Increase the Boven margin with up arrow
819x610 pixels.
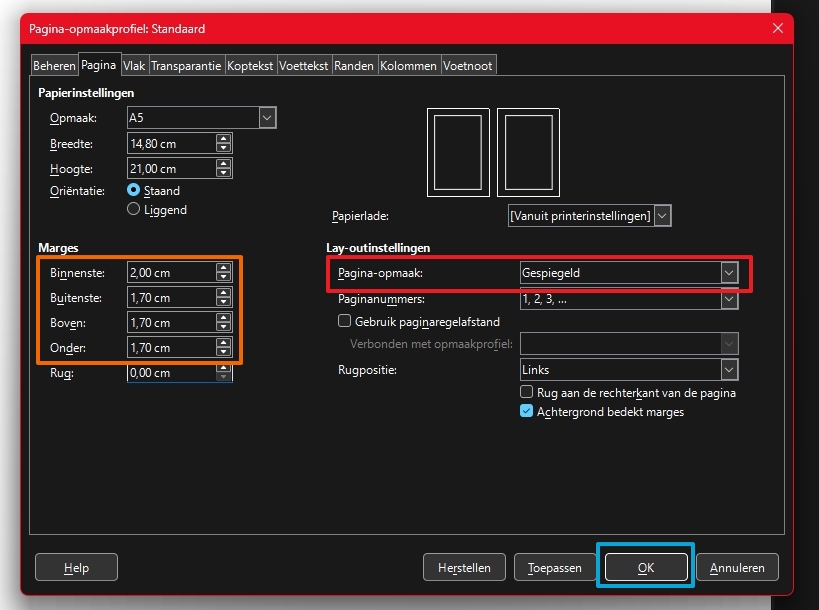pos(224,318)
